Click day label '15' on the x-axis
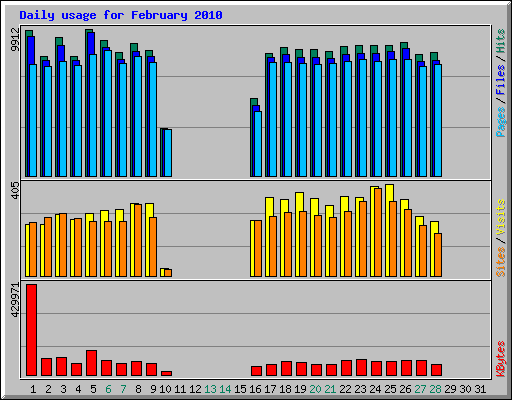 click(240, 389)
